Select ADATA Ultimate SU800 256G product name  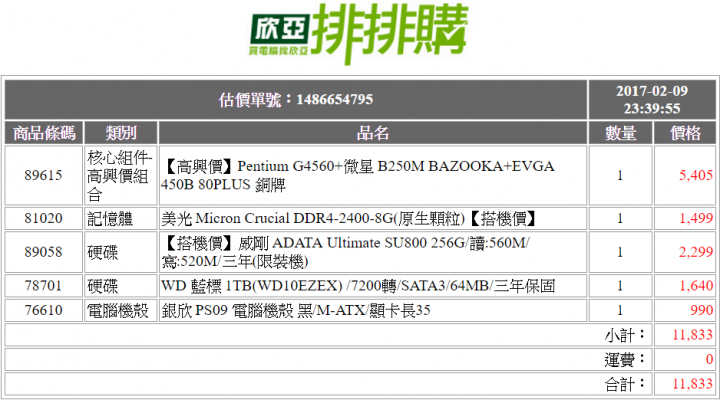click(x=345, y=252)
